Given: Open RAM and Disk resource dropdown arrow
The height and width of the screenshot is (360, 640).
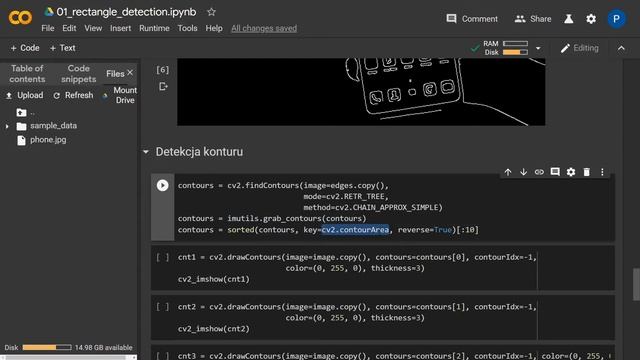Looking at the screenshot, I should click(538, 48).
